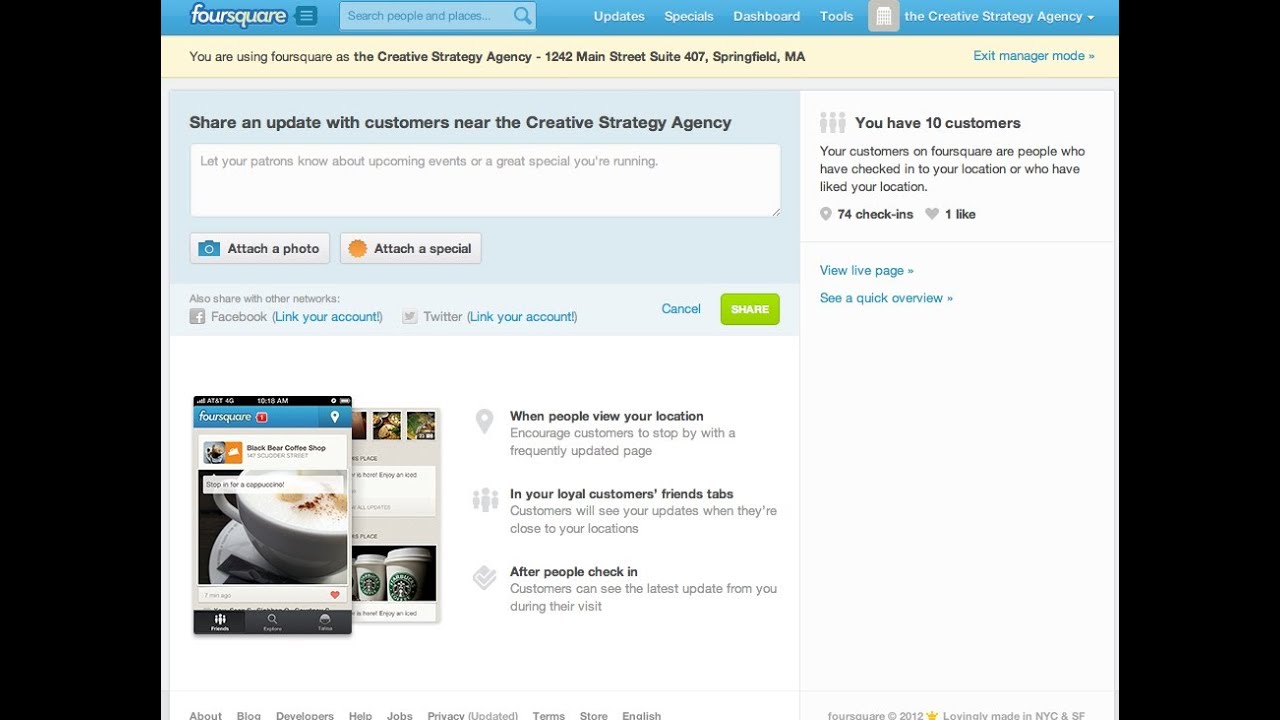The height and width of the screenshot is (720, 1280).
Task: Go to the Dashboard
Action: point(767,16)
